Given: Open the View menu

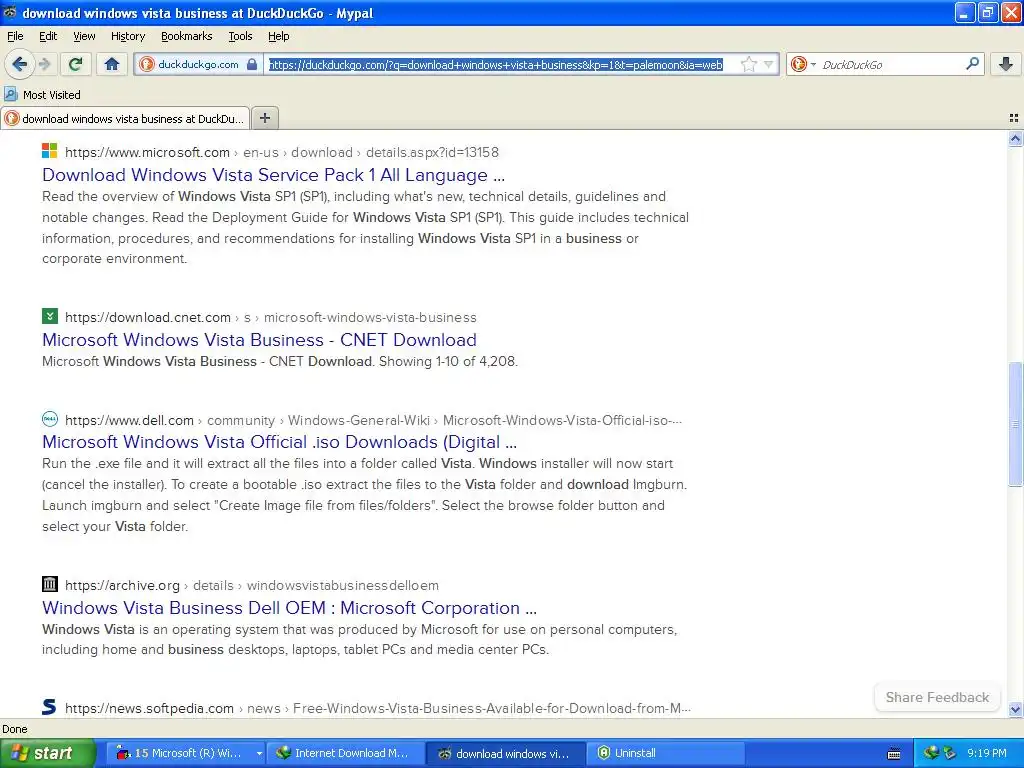Looking at the screenshot, I should pyautogui.click(x=84, y=36).
